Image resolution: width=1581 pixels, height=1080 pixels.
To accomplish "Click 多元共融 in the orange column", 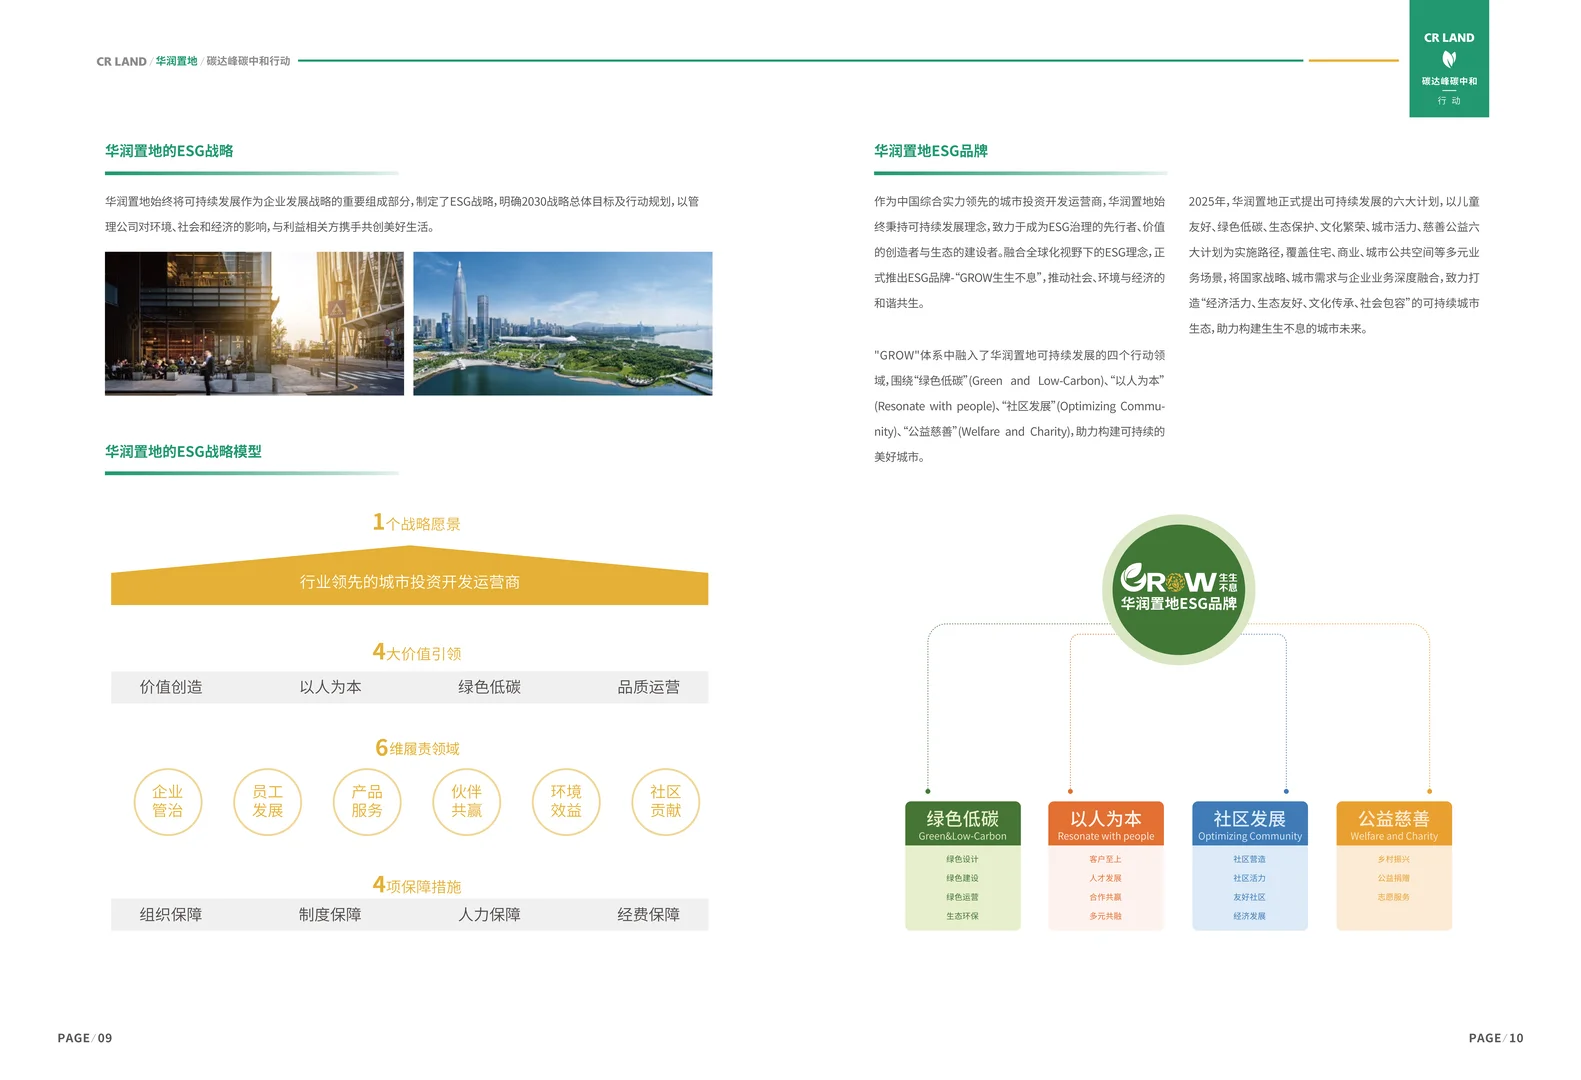I will [x=1105, y=916].
